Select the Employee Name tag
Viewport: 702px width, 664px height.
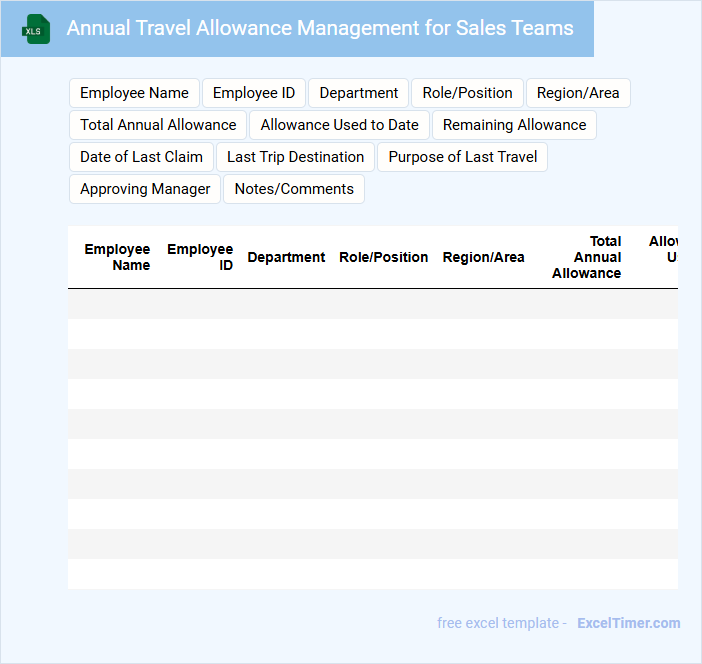134,93
